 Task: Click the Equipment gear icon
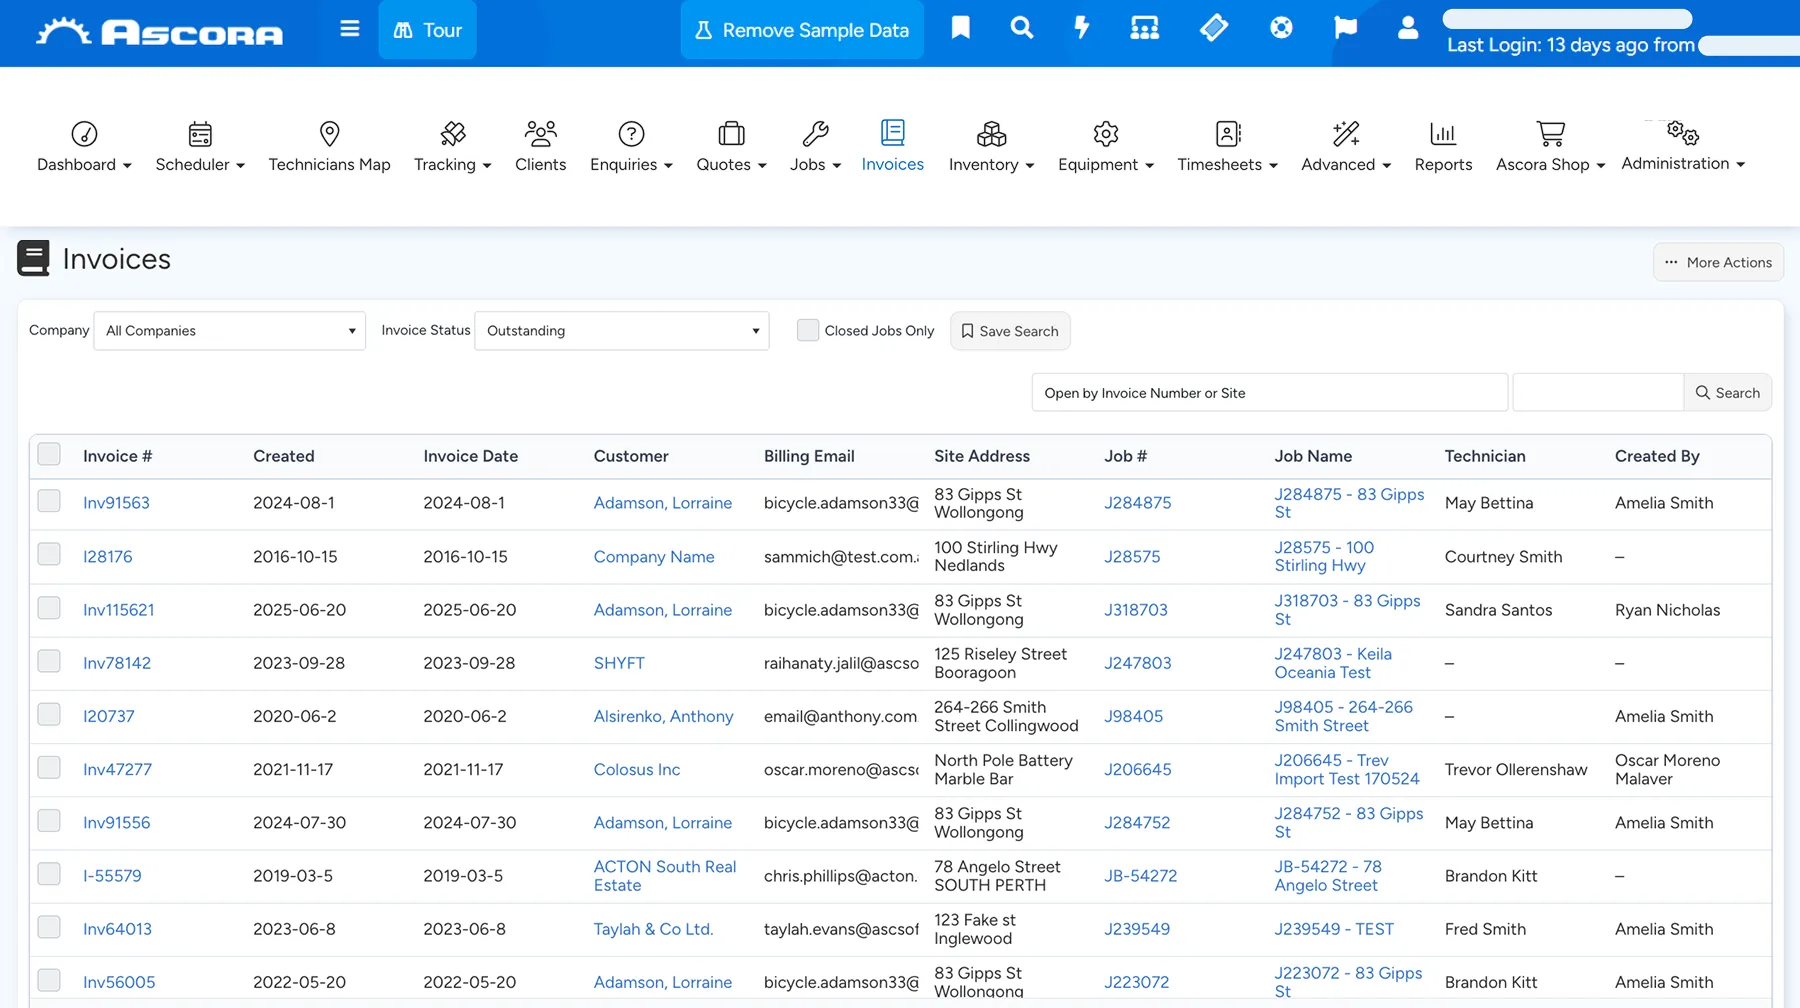[x=1105, y=133]
